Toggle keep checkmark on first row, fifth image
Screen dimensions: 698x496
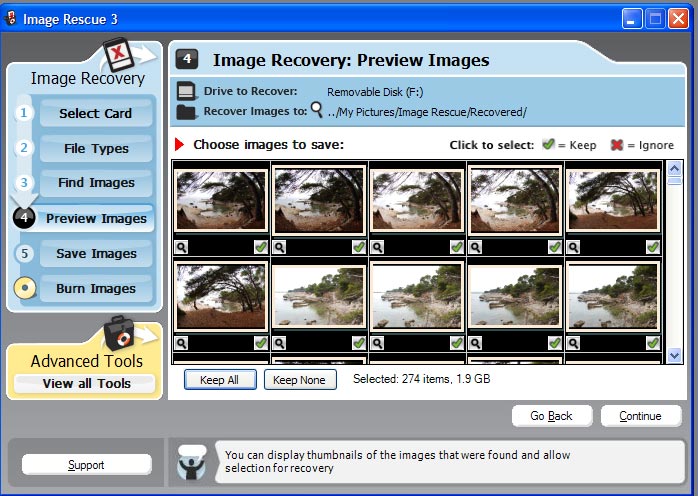point(653,247)
